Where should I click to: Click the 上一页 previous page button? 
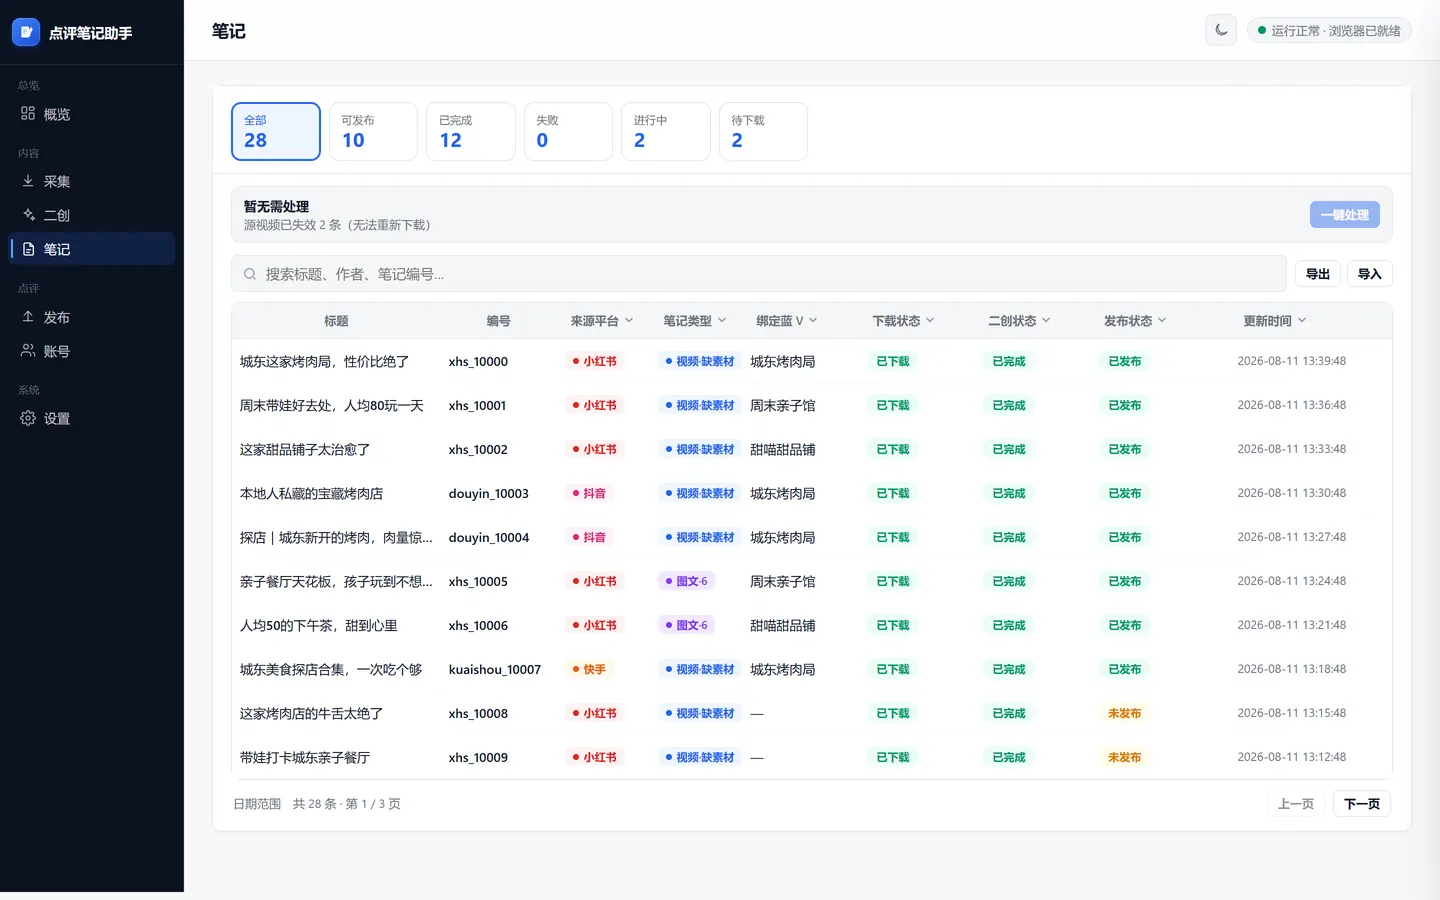1296,804
